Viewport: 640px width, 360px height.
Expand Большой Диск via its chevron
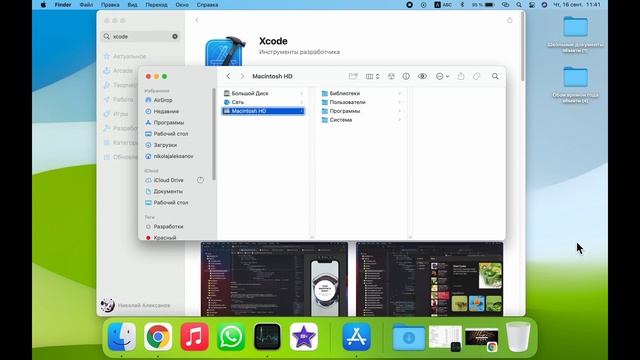302,93
